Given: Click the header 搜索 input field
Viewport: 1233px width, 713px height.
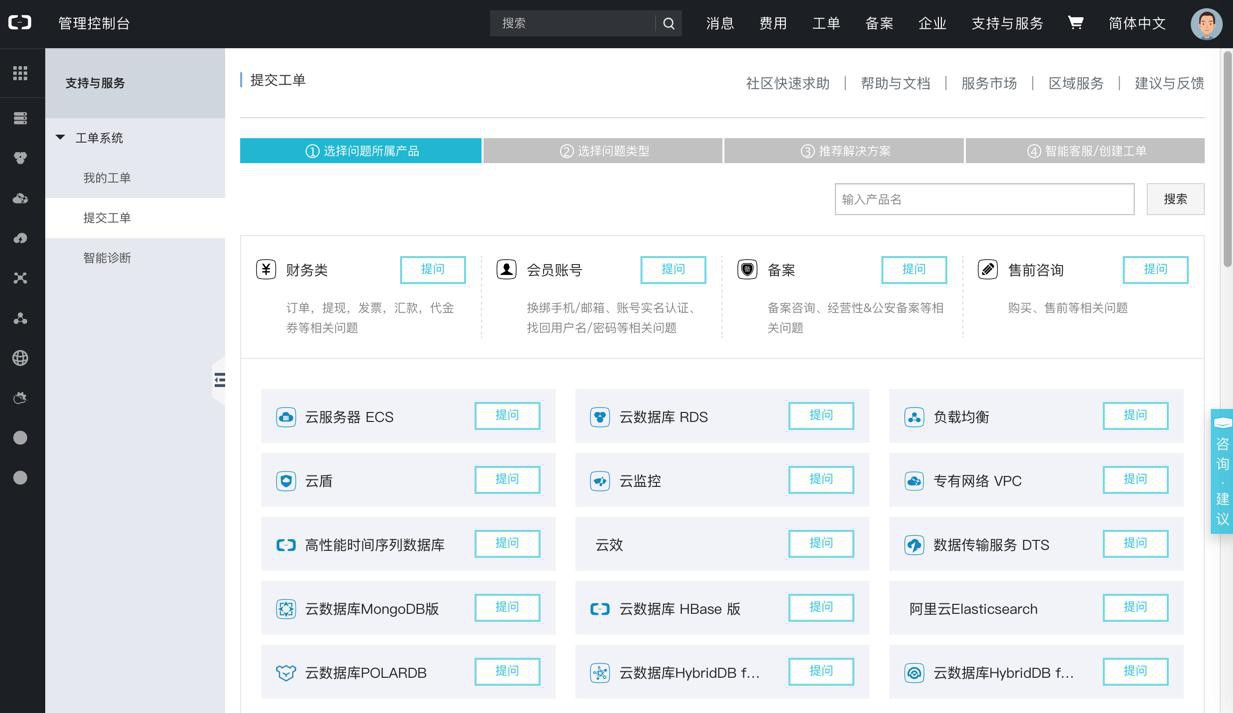Looking at the screenshot, I should point(573,23).
